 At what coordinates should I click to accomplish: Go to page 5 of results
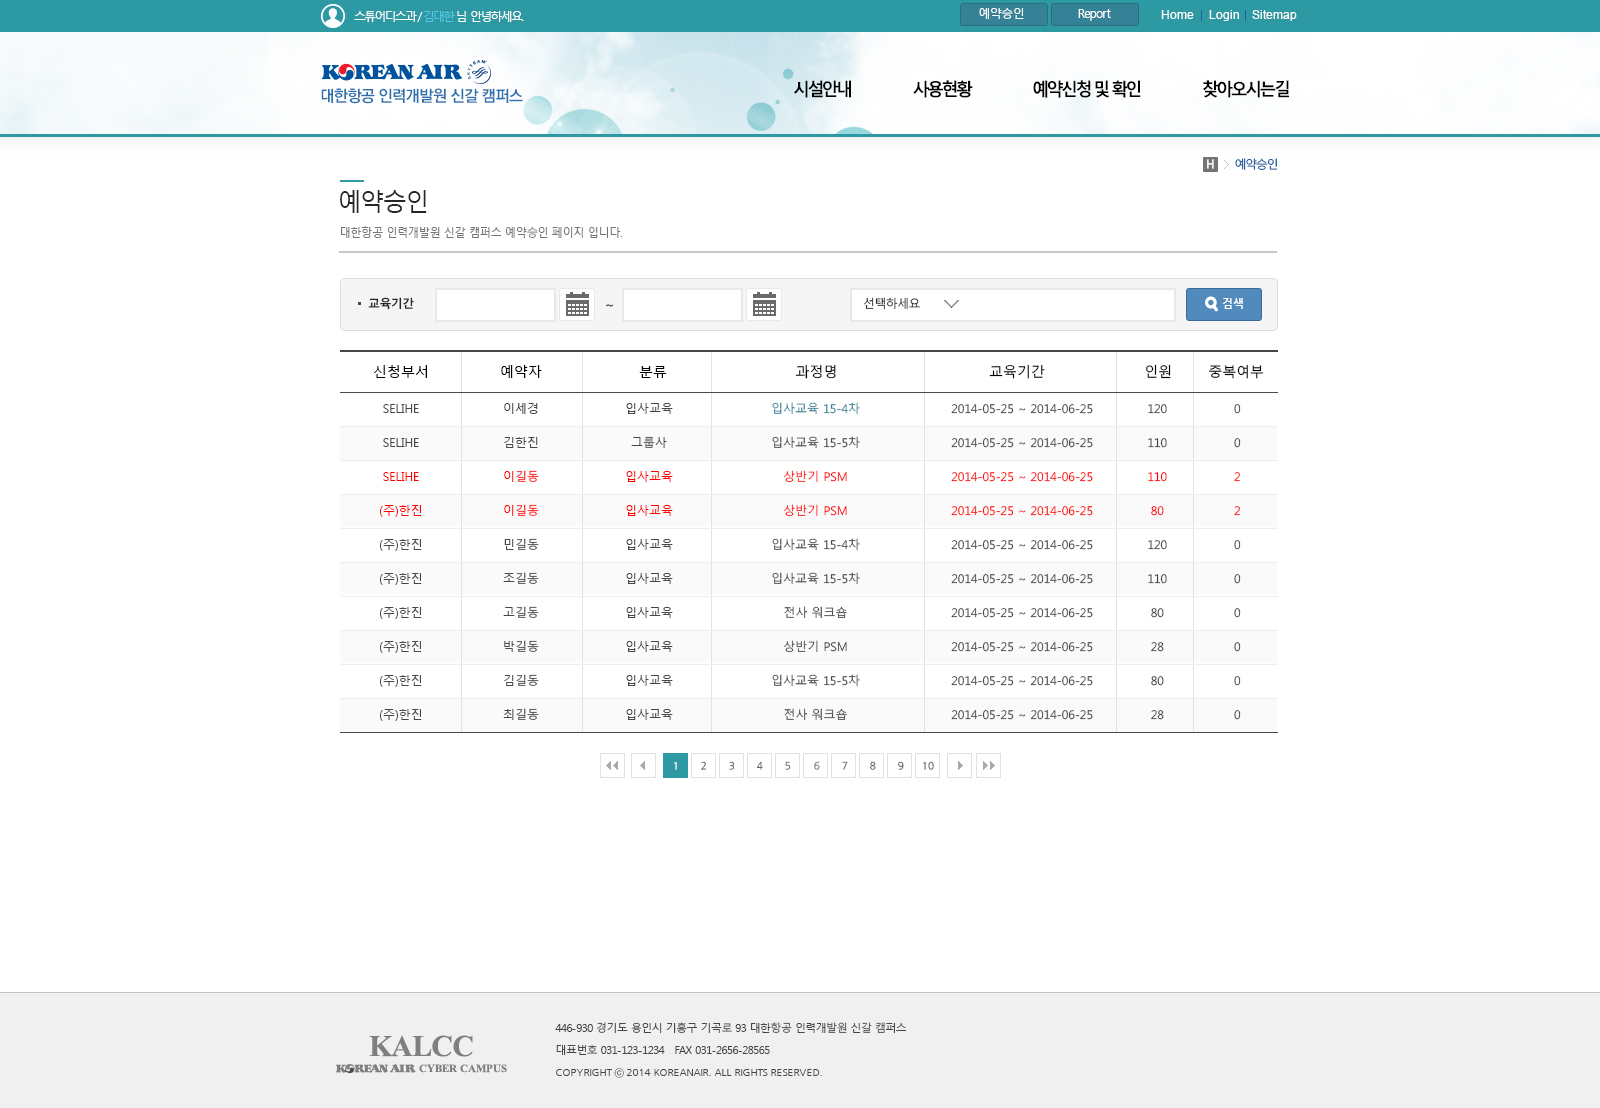(x=787, y=766)
